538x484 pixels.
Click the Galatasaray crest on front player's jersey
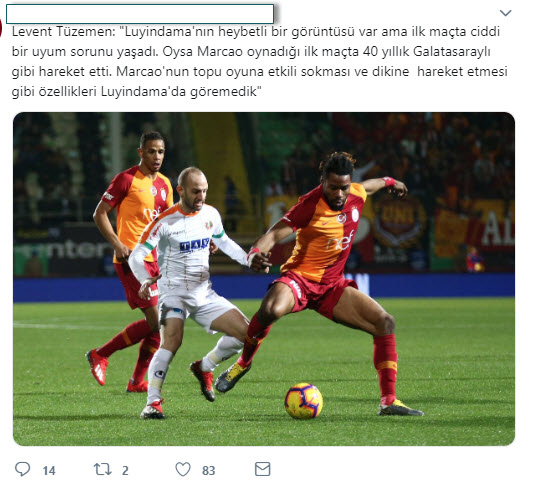click(341, 218)
